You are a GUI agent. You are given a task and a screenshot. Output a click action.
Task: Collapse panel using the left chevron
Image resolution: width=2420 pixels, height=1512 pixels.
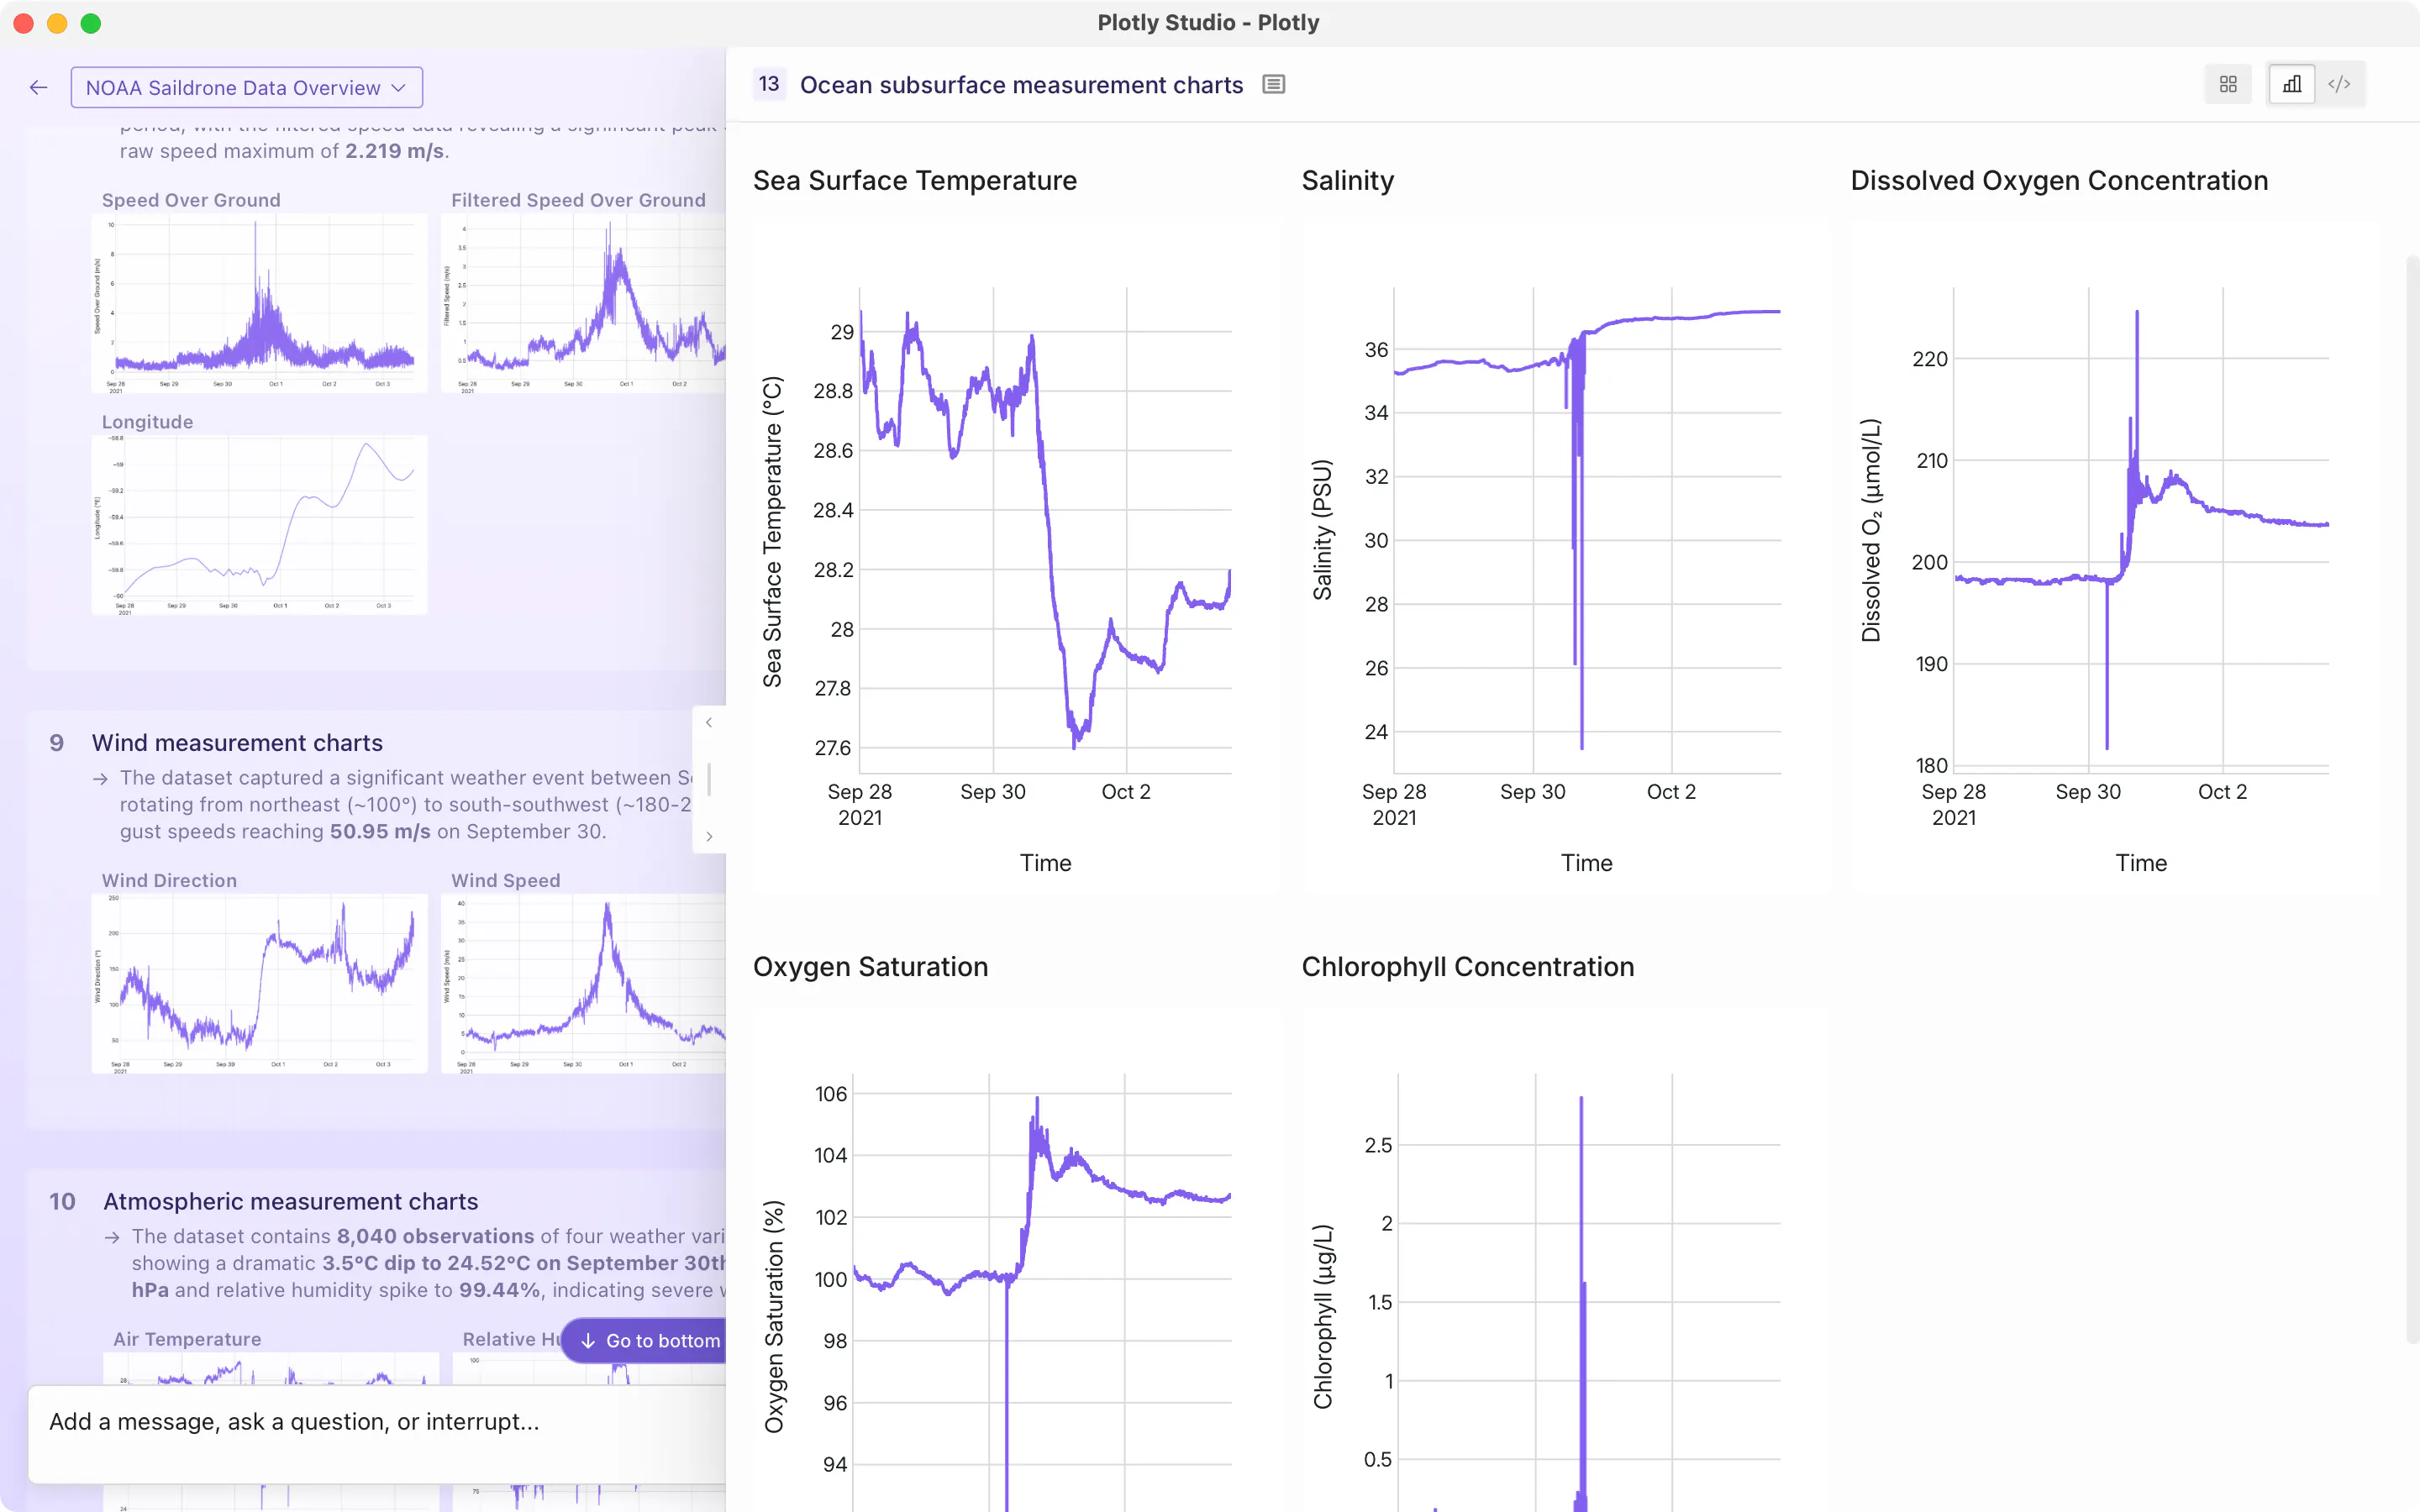click(x=709, y=722)
